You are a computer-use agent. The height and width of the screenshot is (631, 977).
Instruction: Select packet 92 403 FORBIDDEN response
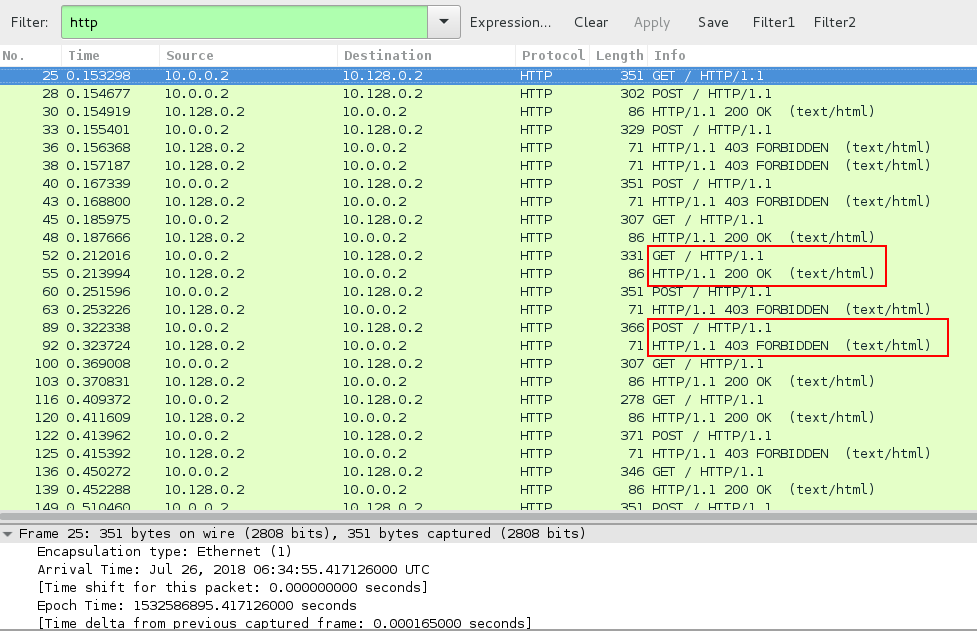(x=488, y=346)
